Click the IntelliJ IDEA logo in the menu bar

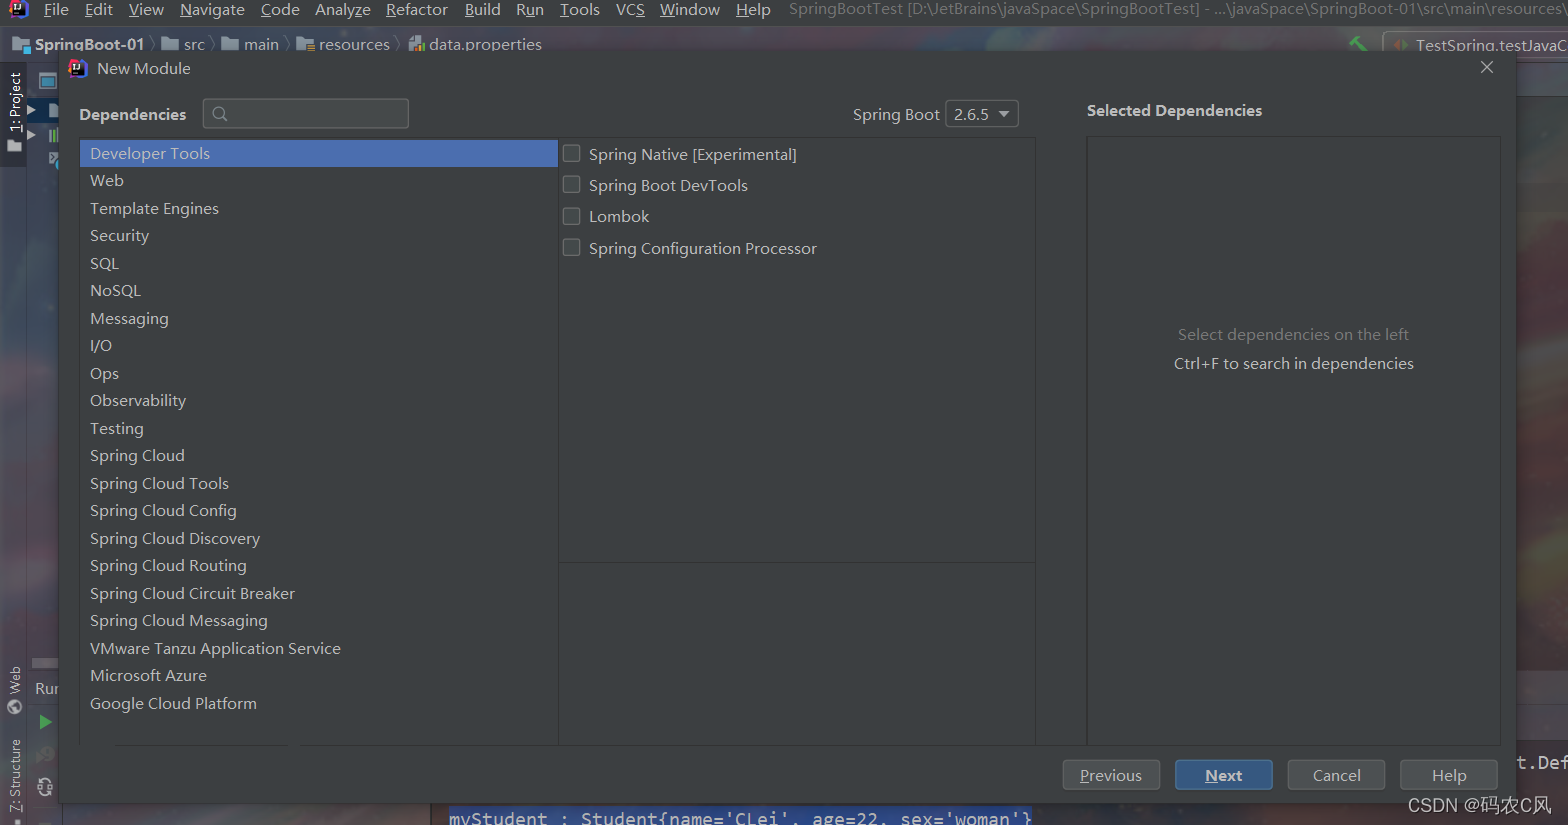17,9
